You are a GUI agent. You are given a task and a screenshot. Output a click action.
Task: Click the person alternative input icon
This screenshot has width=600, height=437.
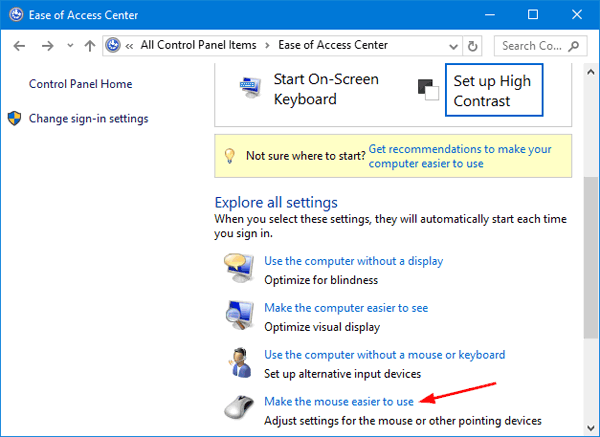pos(239,363)
